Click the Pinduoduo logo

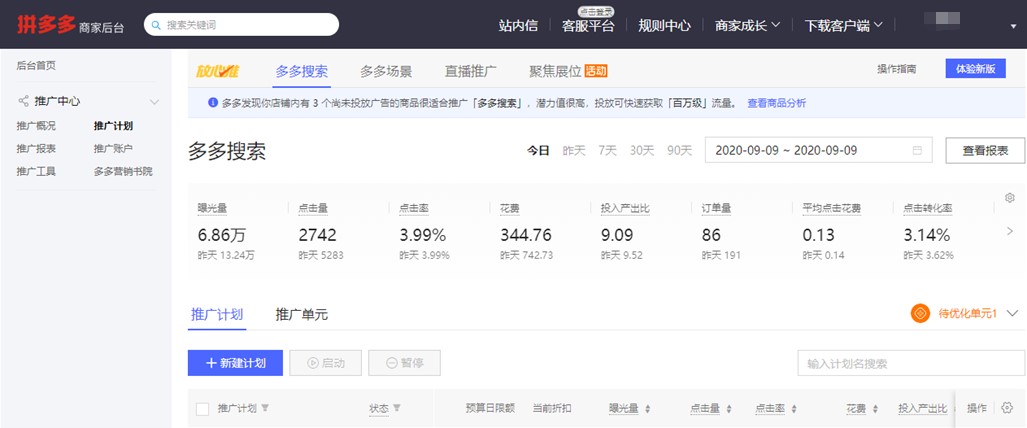point(45,25)
